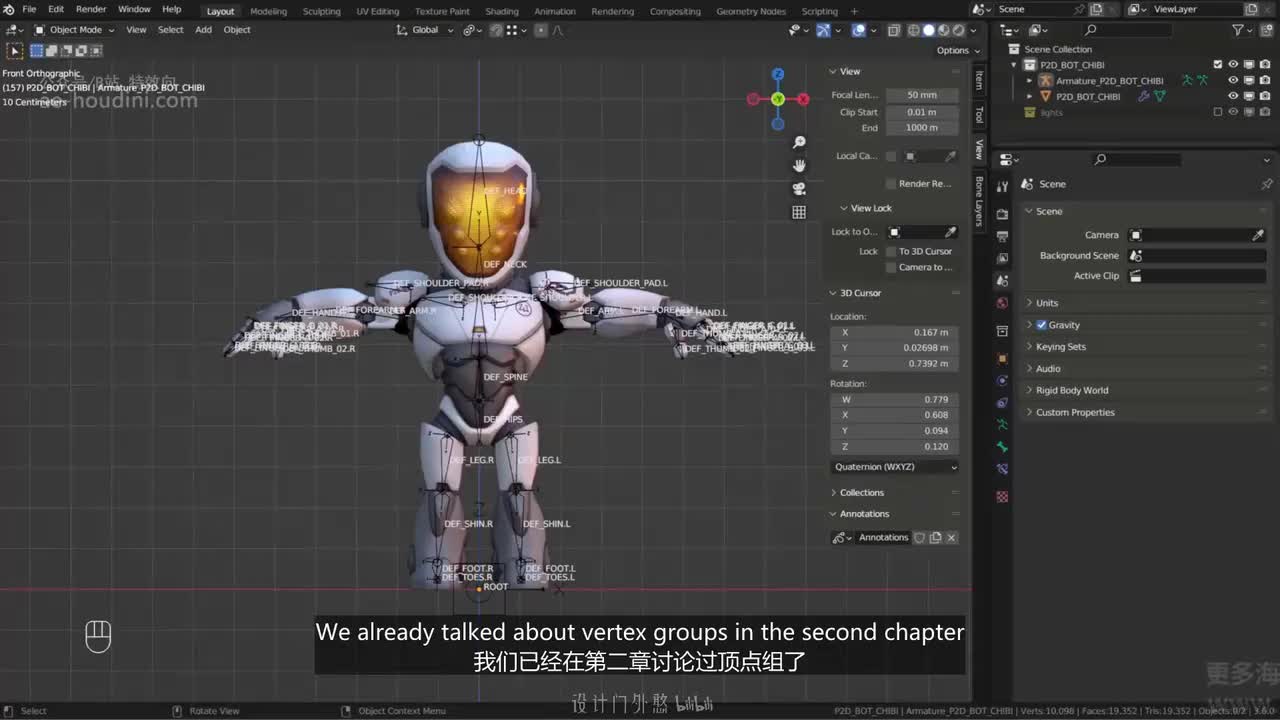Toggle the camera view gizmo
Screen dimensions: 1280x720
tap(799, 189)
